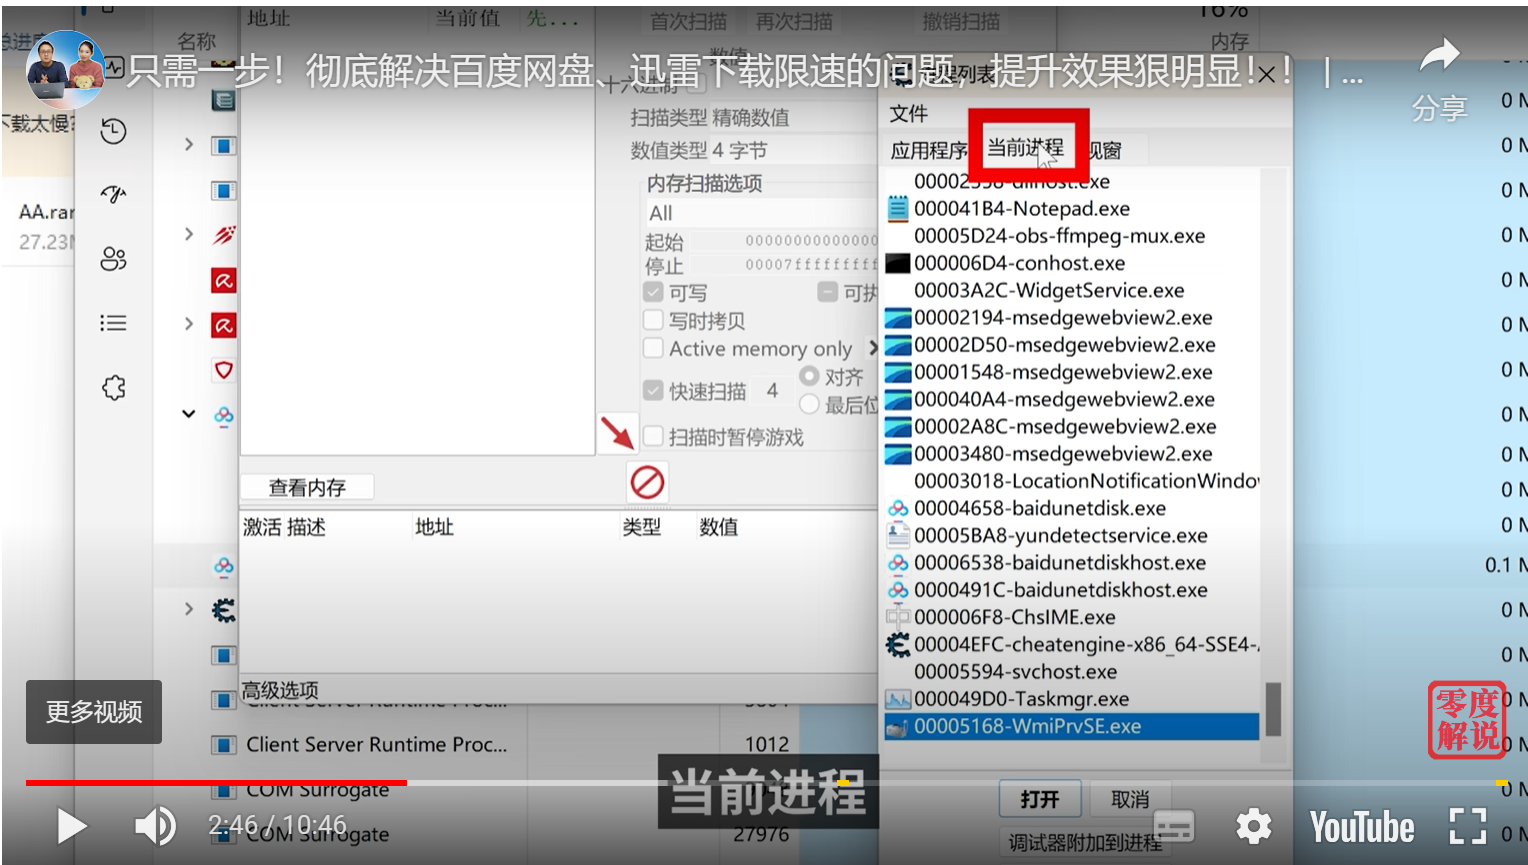Open Task Manager performance icon
Viewport: 1528px width, 865px height.
113,68
